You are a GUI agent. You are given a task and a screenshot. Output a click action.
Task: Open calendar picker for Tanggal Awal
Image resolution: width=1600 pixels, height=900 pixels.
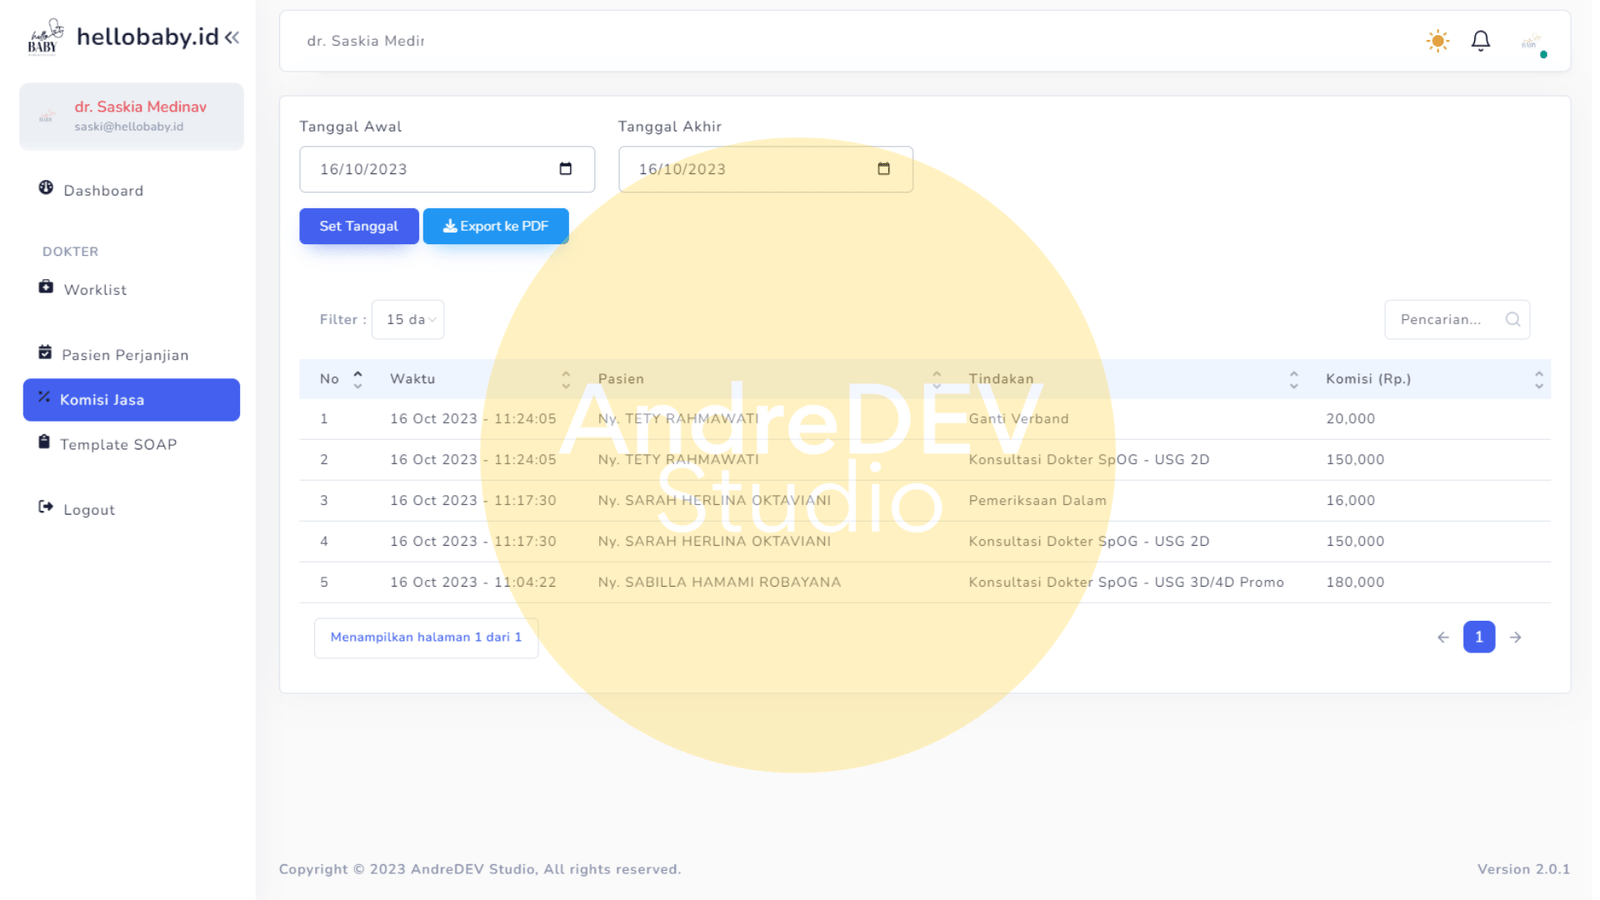565,169
